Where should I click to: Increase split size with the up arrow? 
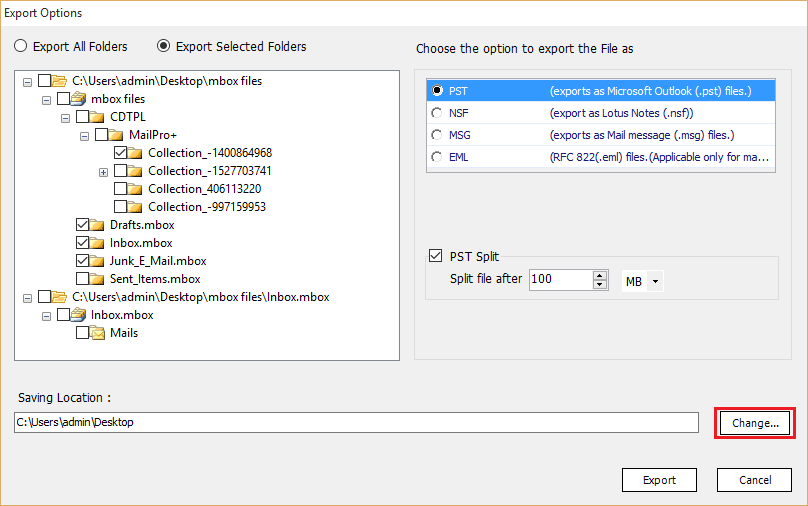pos(599,275)
